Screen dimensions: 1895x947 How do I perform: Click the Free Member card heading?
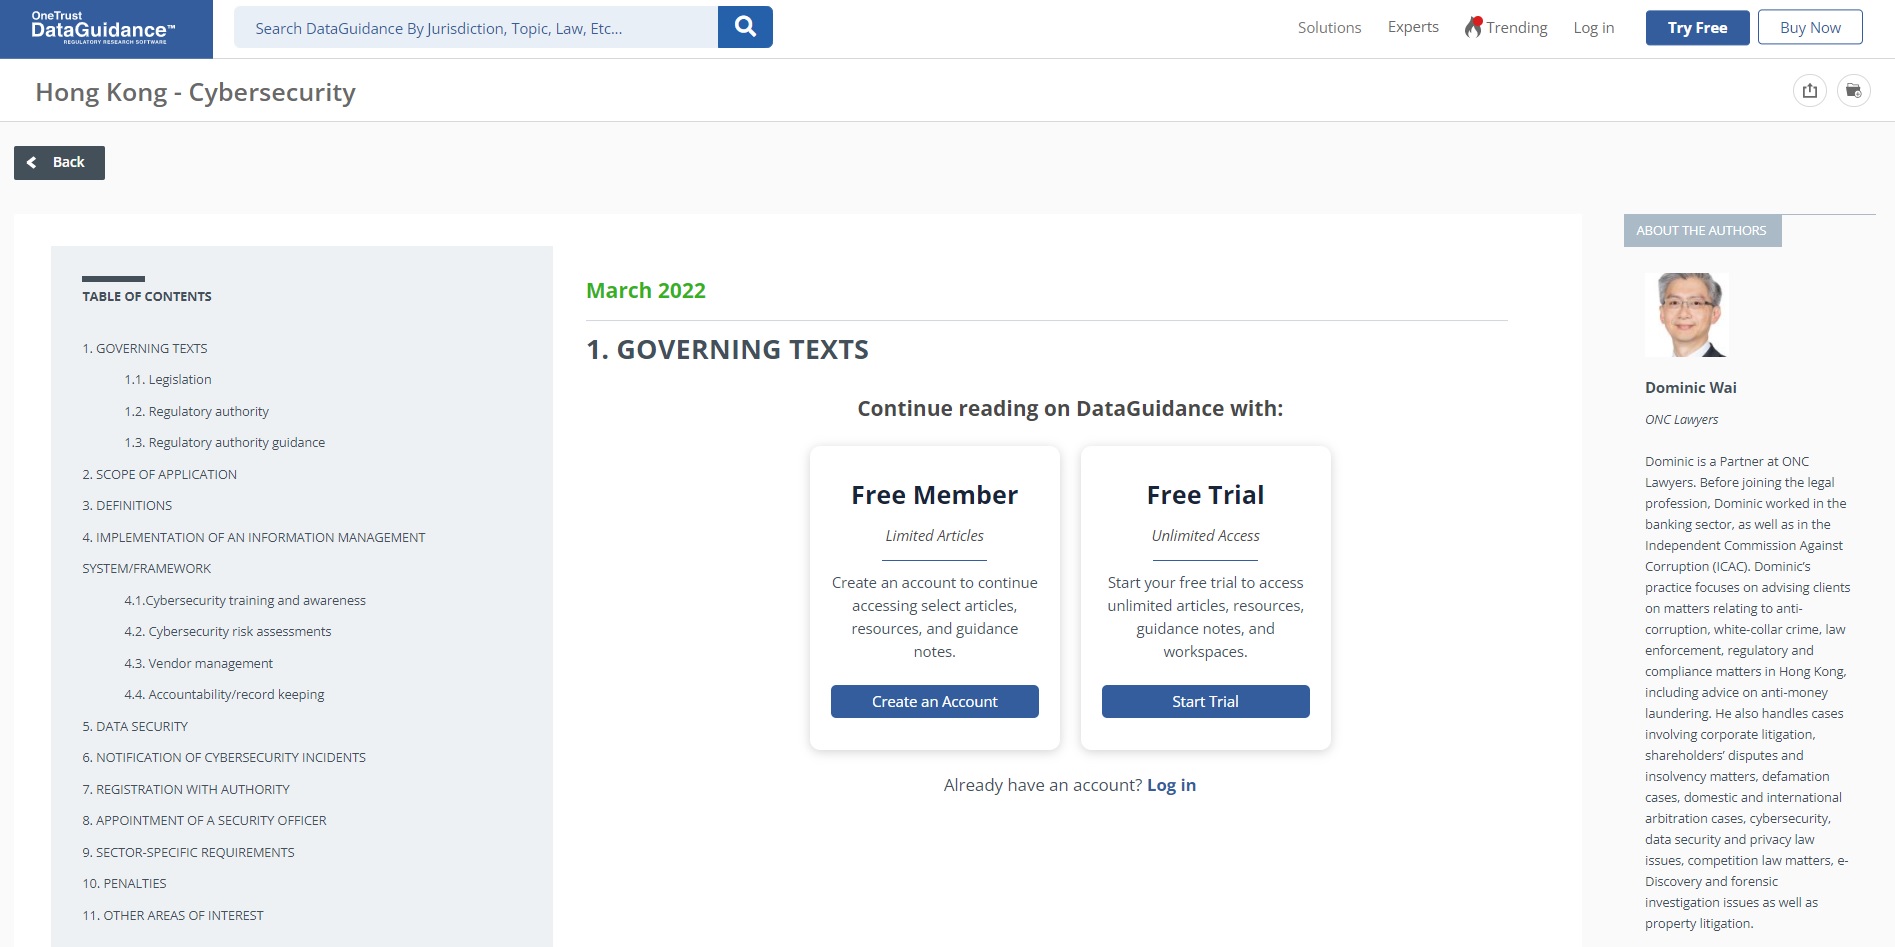pos(934,495)
